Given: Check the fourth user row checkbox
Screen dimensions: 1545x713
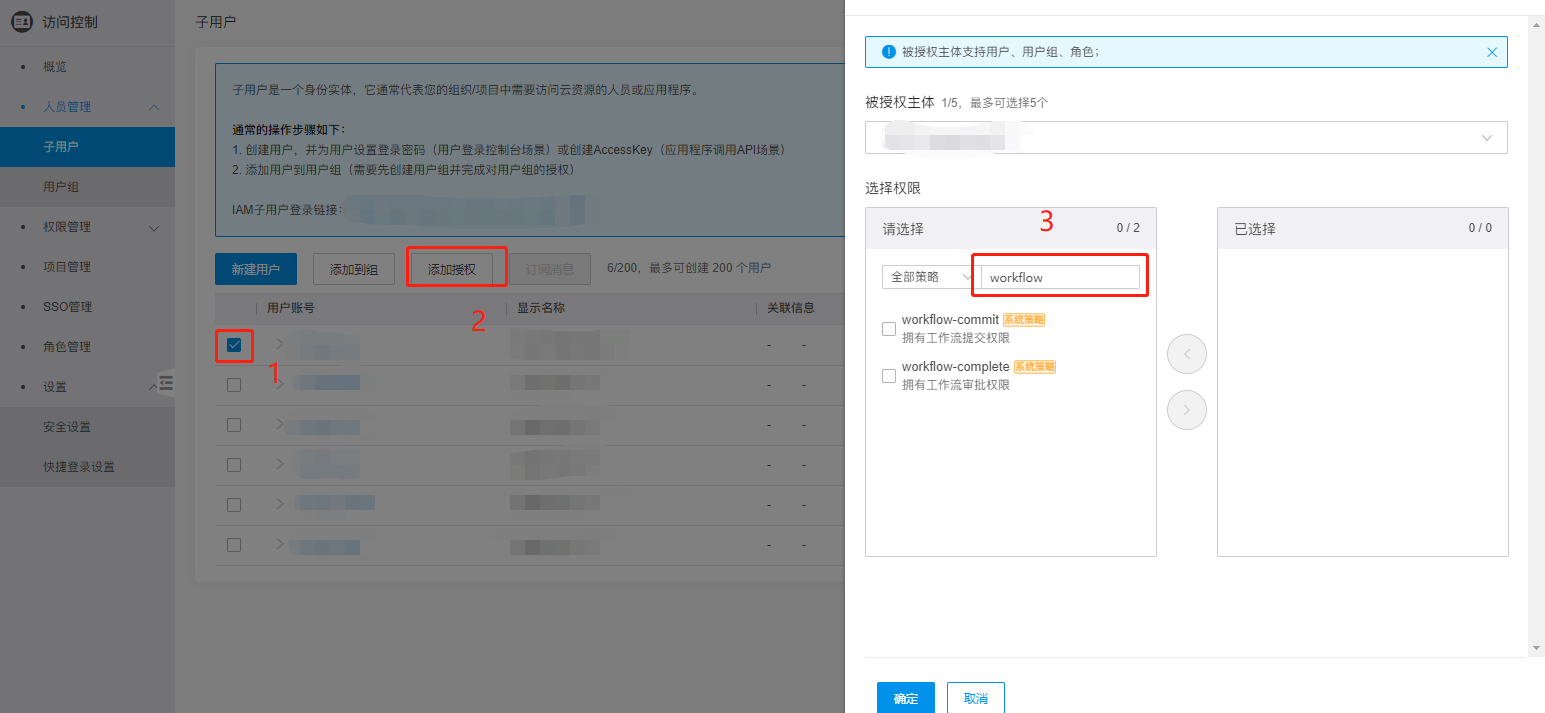Looking at the screenshot, I should tap(234, 465).
